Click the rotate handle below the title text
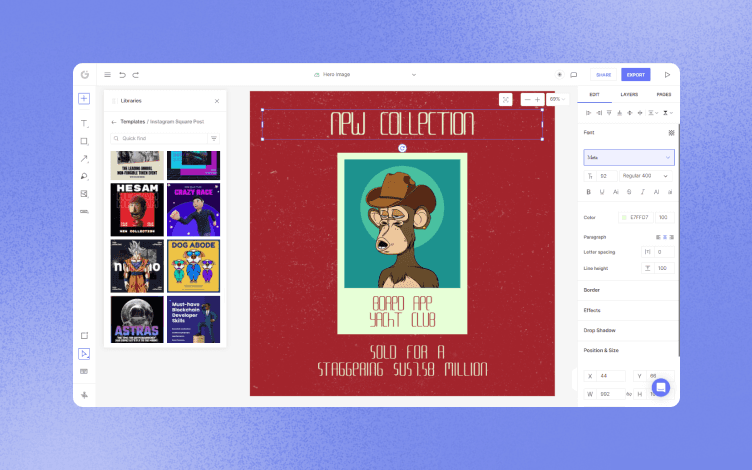Viewport: 752px width, 470px height. click(x=402, y=149)
